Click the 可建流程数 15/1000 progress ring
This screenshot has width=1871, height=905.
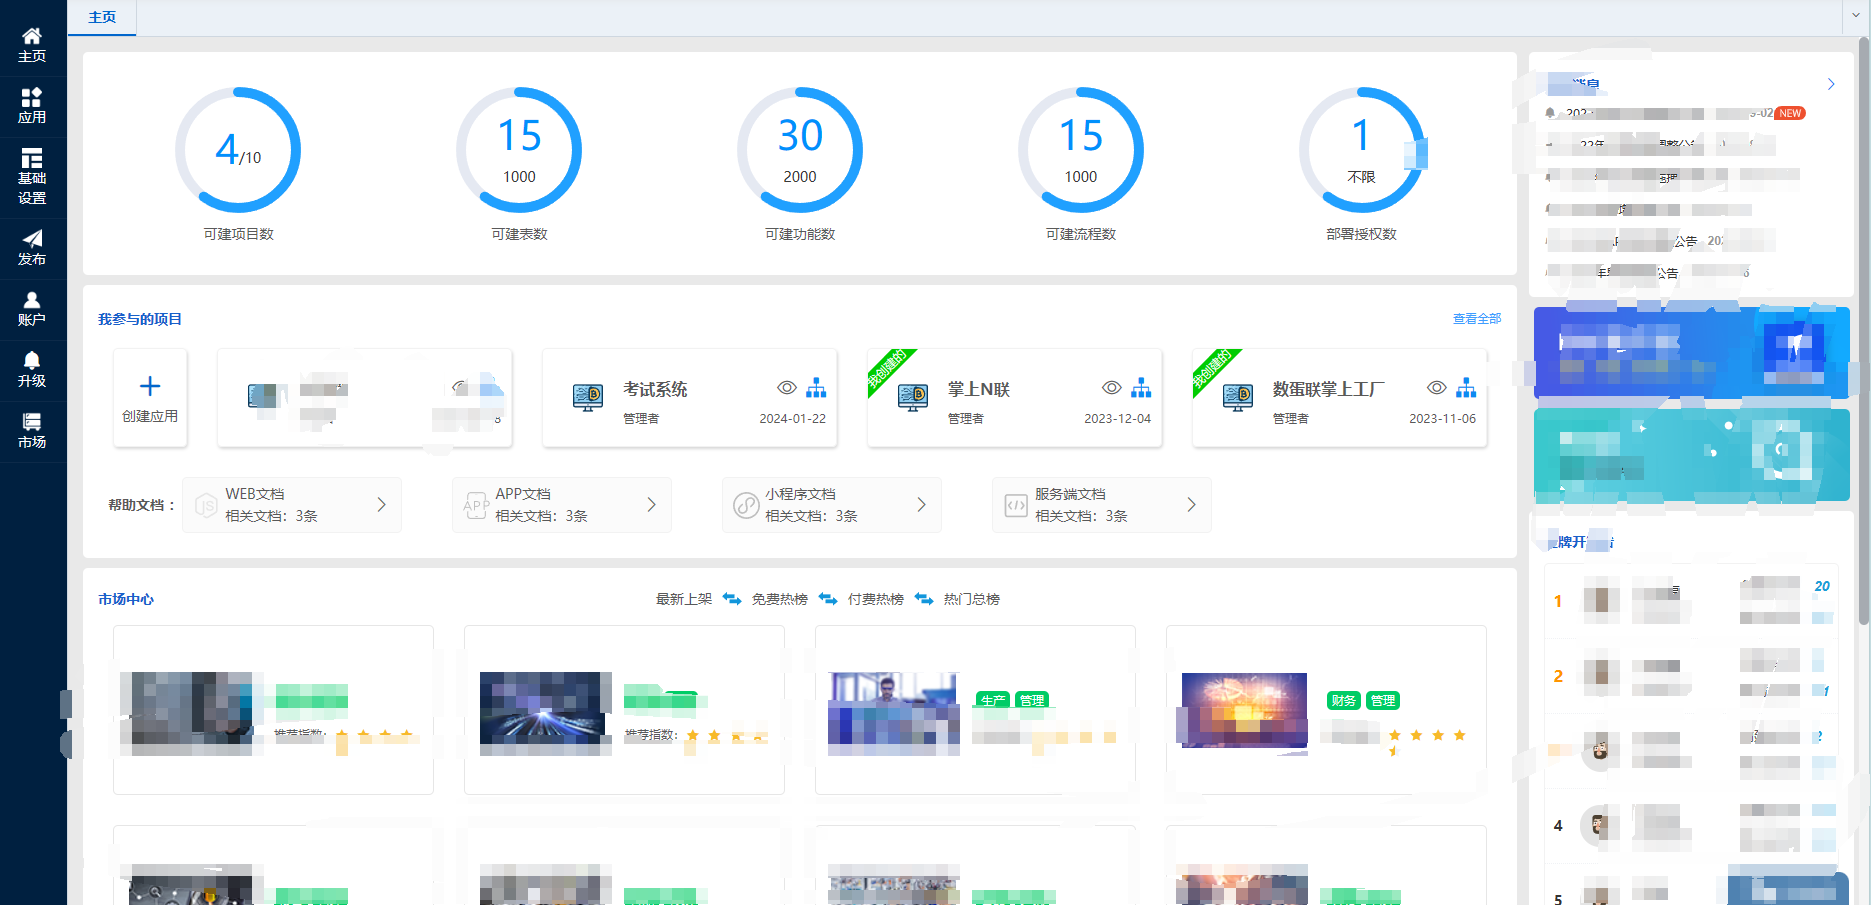click(1081, 150)
